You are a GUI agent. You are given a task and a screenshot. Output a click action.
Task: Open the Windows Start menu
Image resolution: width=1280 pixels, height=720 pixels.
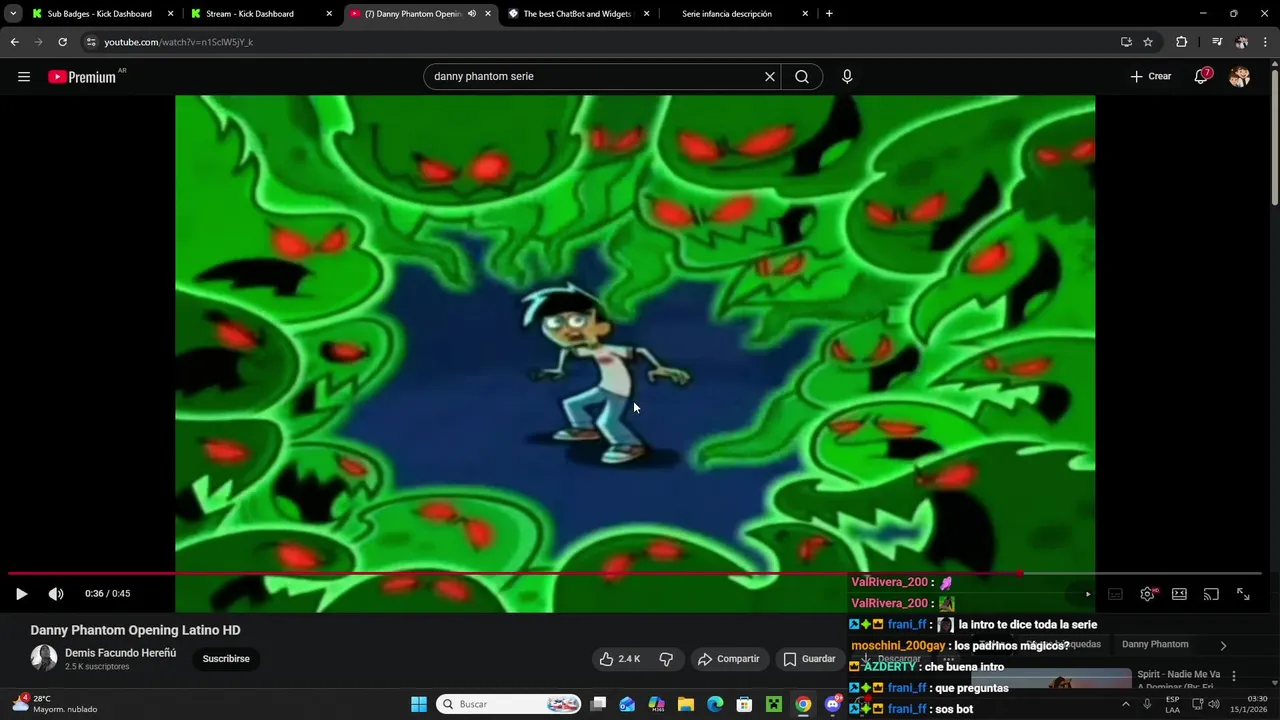pos(419,704)
